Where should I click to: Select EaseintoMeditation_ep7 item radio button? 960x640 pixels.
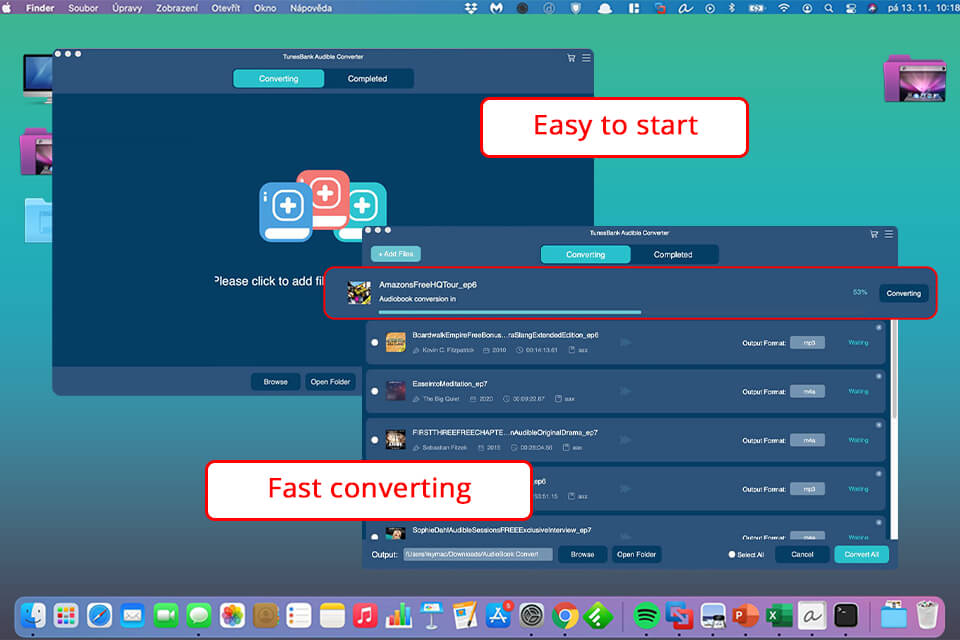(x=375, y=391)
